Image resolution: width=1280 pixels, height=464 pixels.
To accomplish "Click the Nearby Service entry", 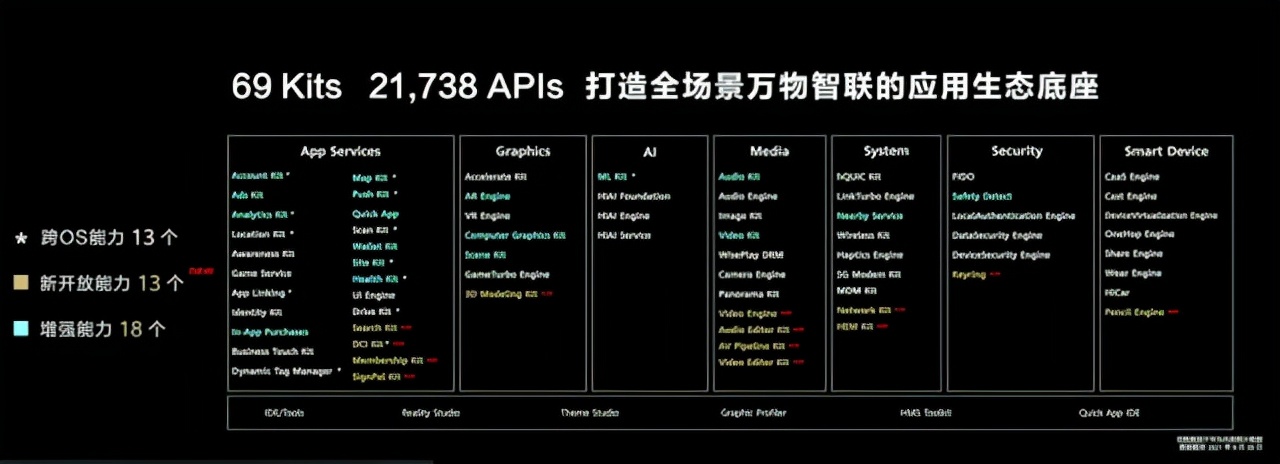I will point(869,215).
